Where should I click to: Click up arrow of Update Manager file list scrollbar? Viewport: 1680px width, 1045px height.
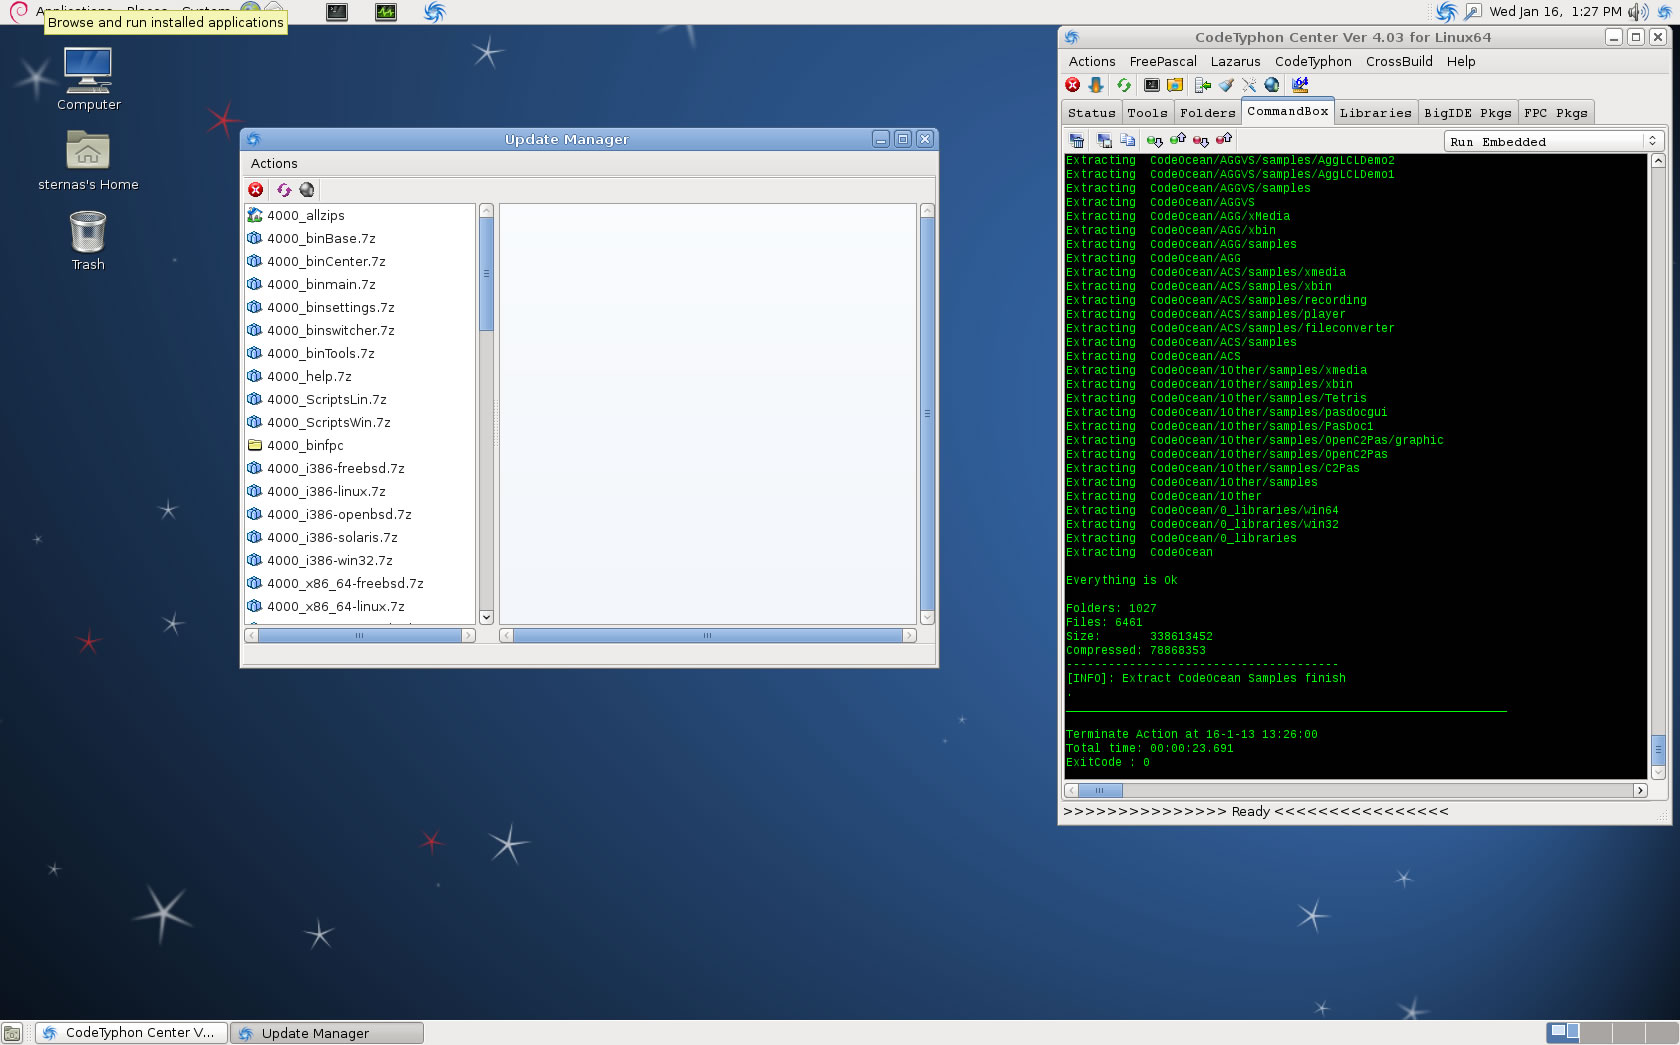(x=486, y=210)
